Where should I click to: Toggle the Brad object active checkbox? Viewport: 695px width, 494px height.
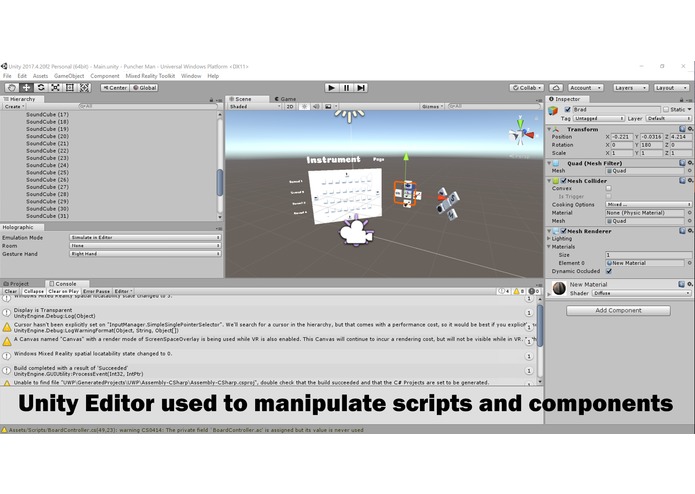[567, 109]
